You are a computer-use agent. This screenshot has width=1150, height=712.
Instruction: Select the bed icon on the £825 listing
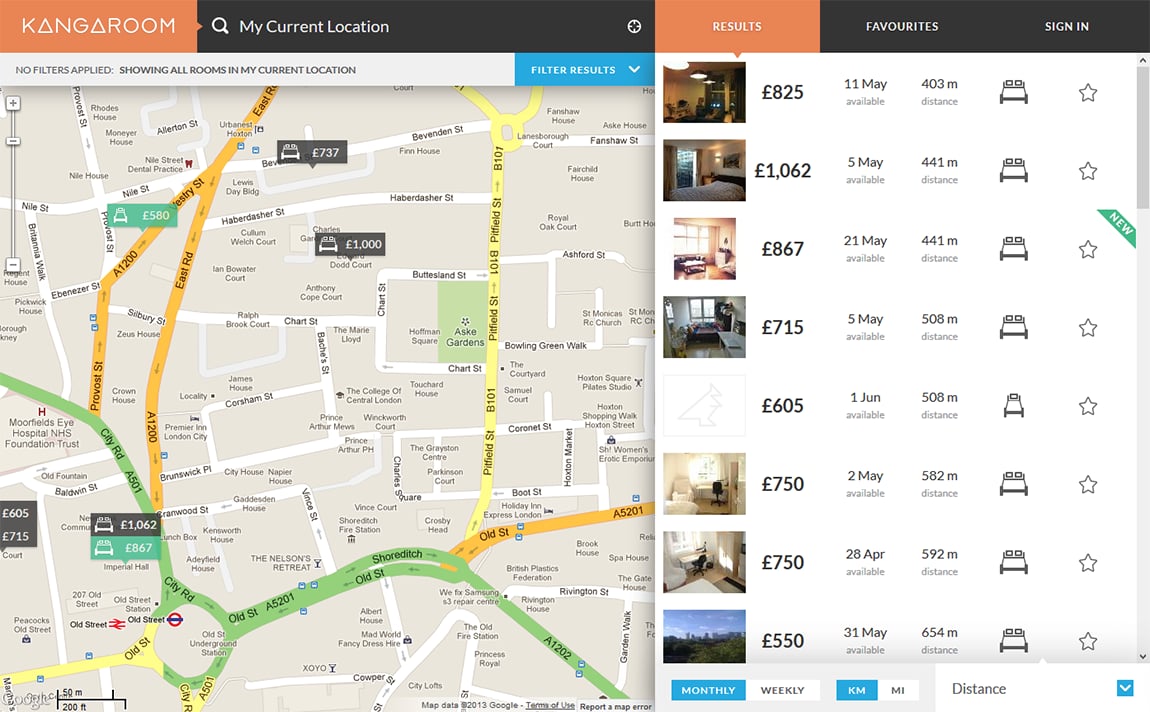point(1013,91)
